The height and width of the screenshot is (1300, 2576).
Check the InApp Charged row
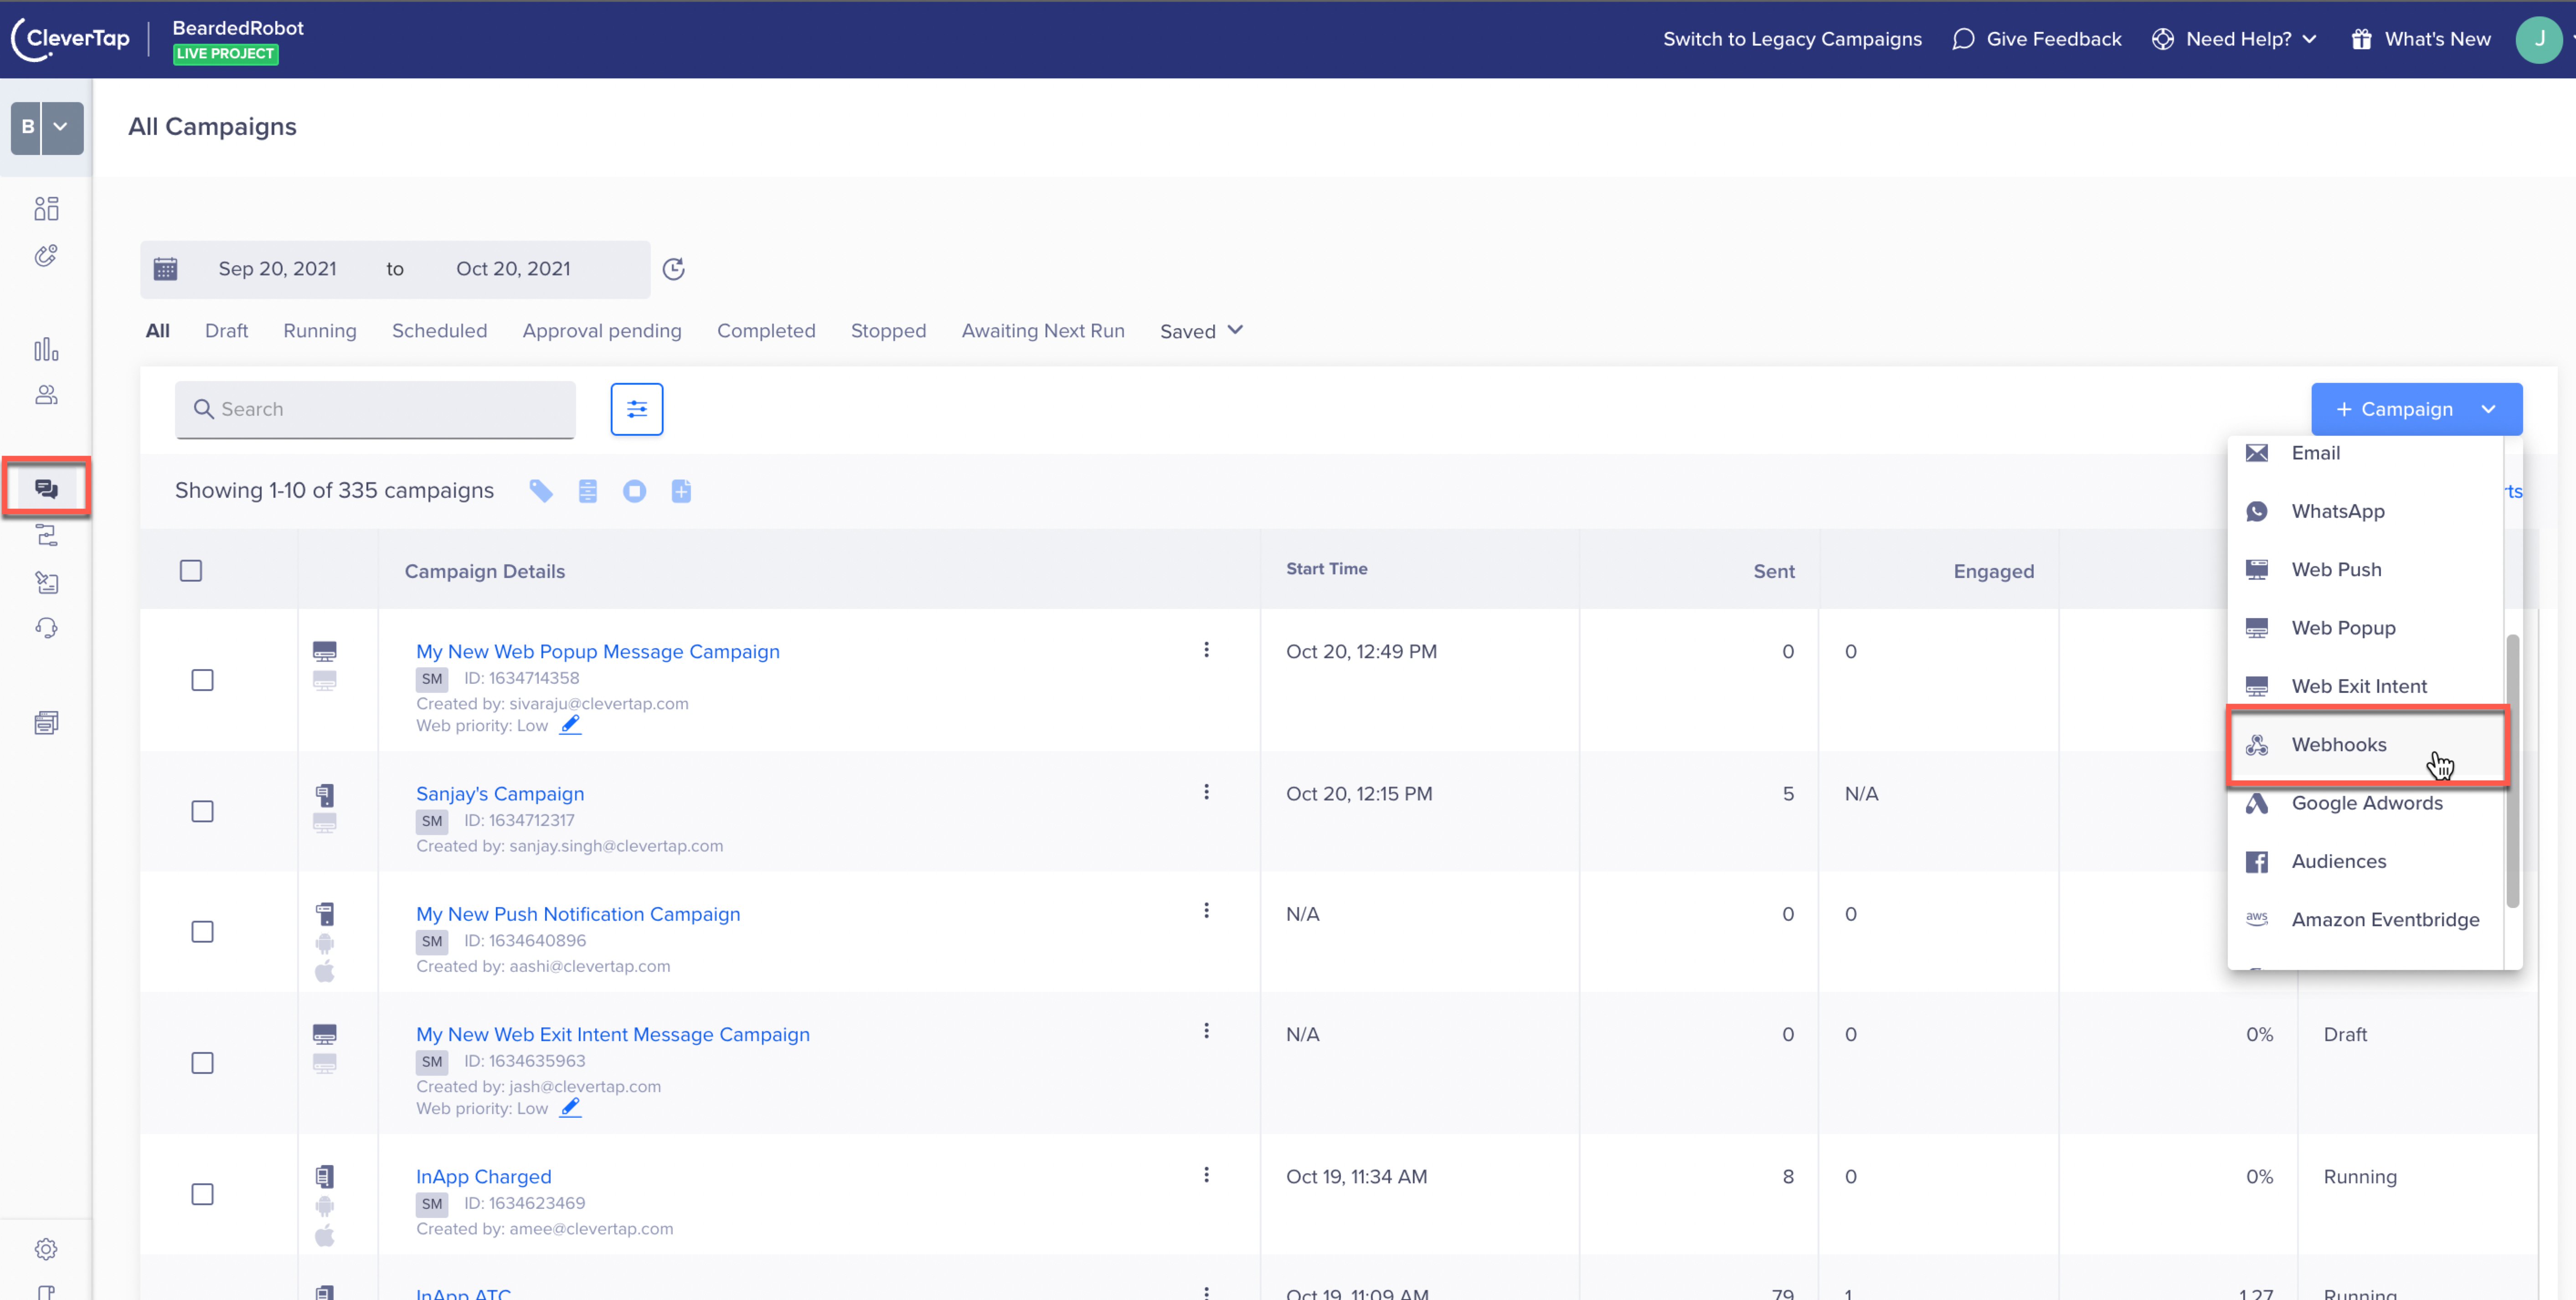point(203,1194)
